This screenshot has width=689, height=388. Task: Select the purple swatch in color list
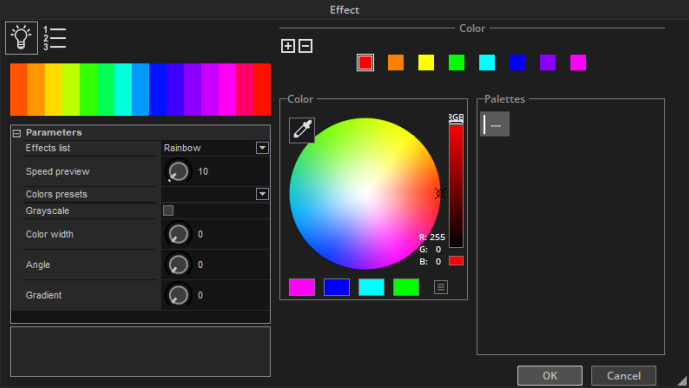click(x=548, y=63)
